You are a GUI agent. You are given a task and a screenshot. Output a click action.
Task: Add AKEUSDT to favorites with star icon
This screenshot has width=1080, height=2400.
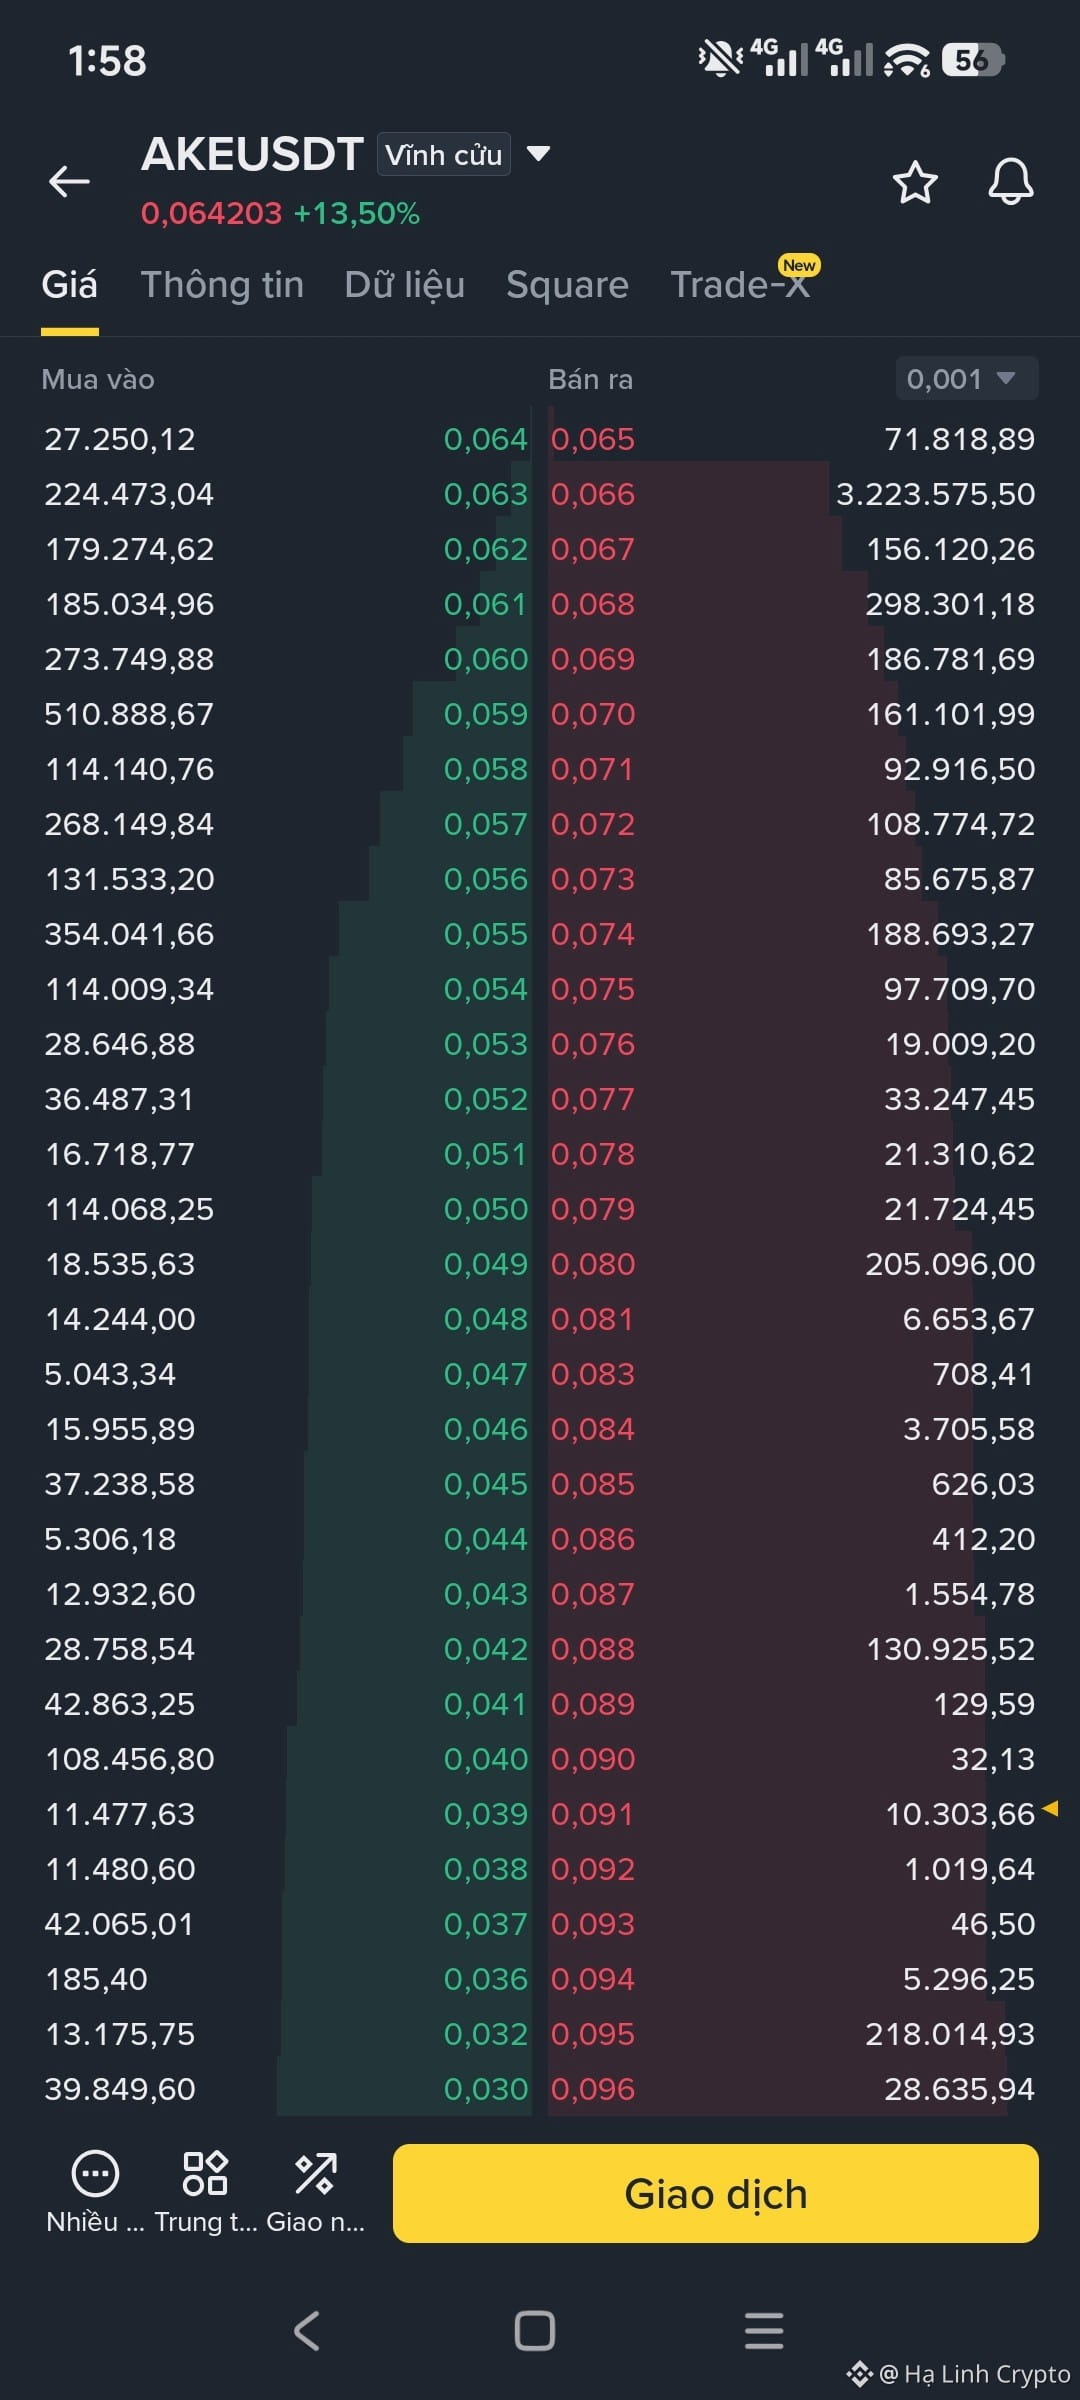tap(914, 182)
